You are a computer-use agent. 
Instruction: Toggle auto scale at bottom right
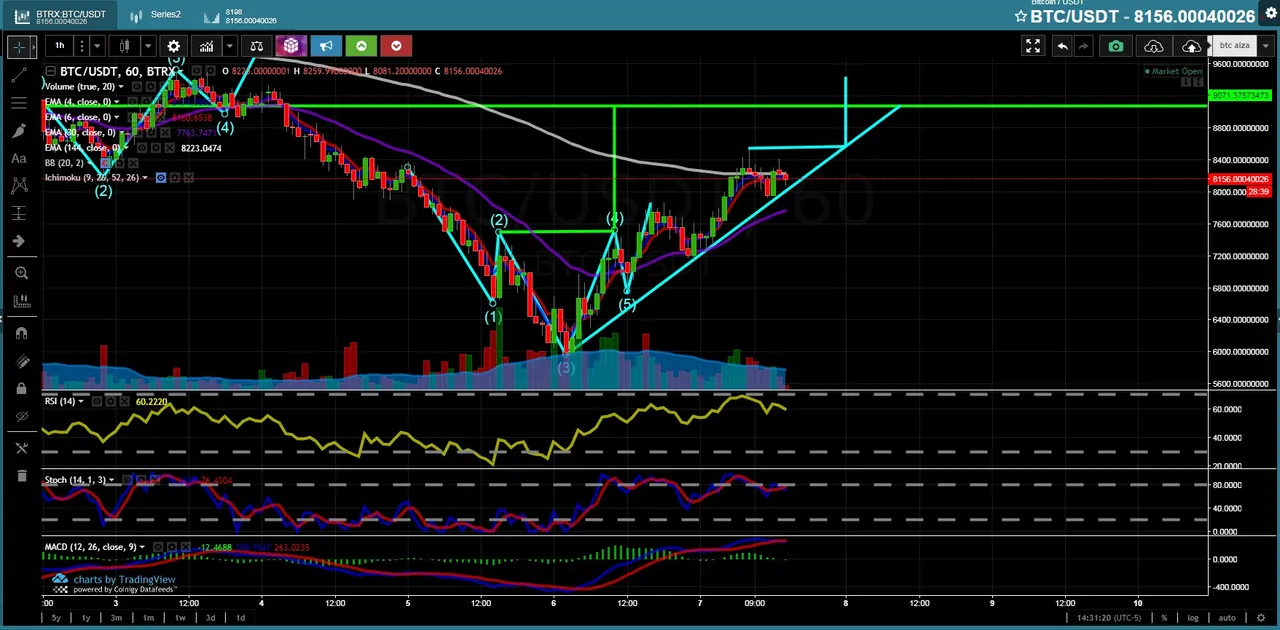(1227, 617)
